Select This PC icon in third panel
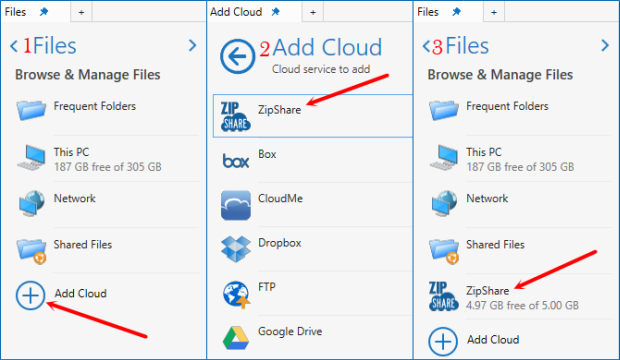This screenshot has height=360, width=620. (444, 157)
